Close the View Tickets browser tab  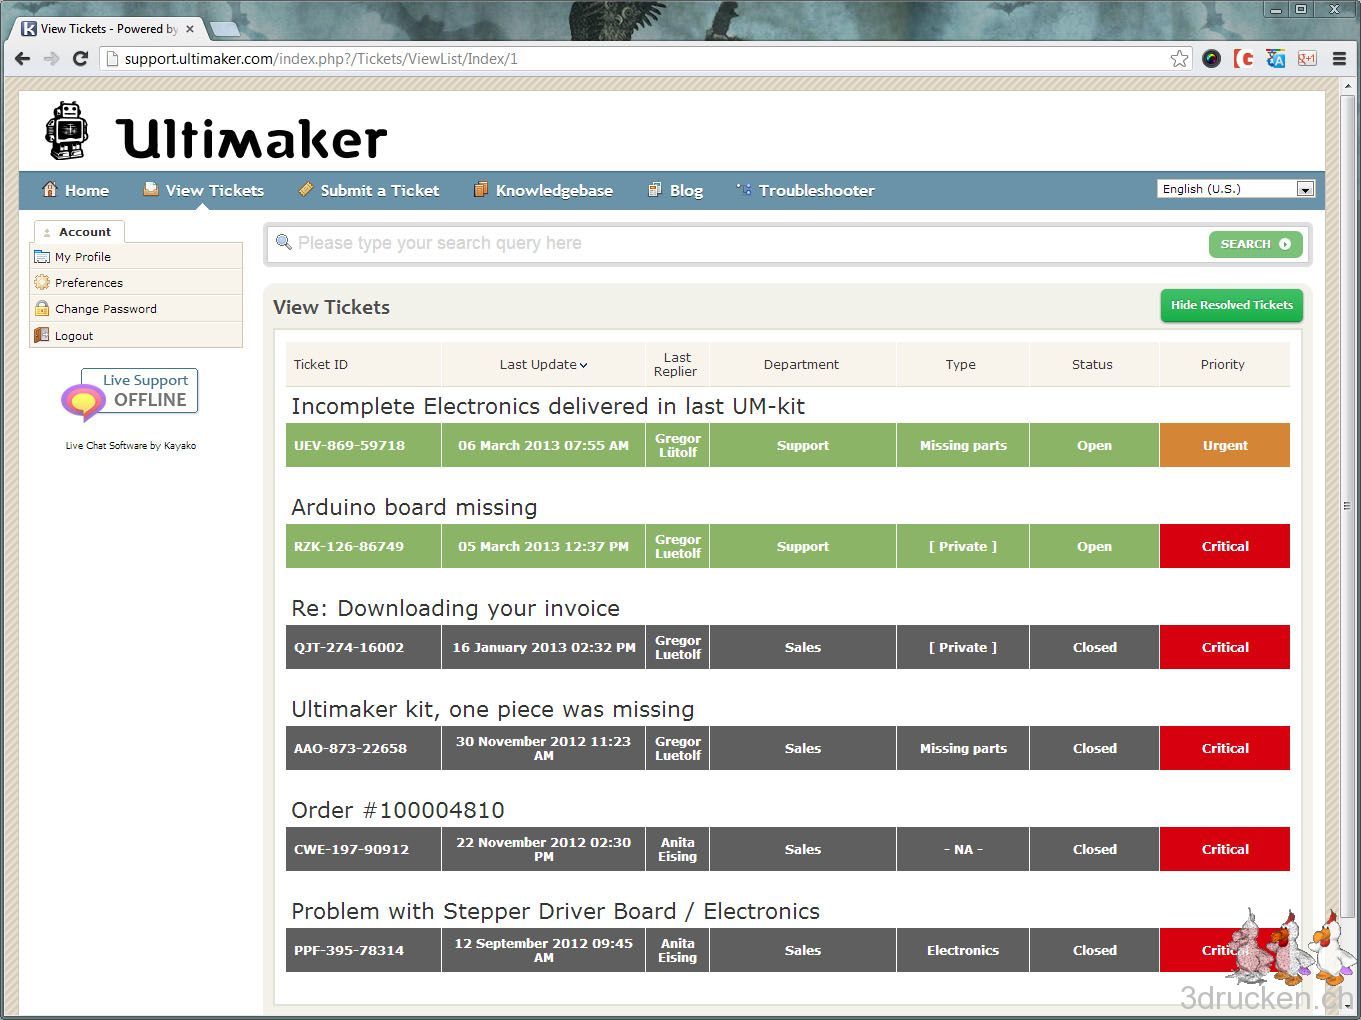coord(190,29)
